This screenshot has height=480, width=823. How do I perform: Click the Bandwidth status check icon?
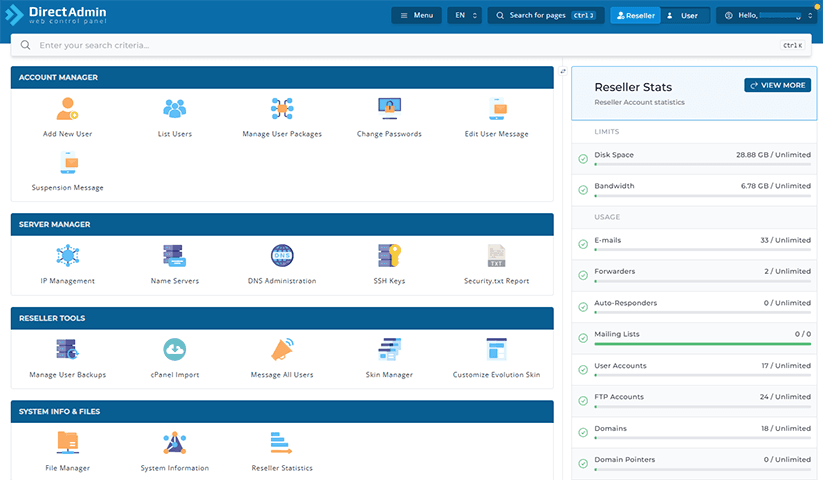coord(583,190)
